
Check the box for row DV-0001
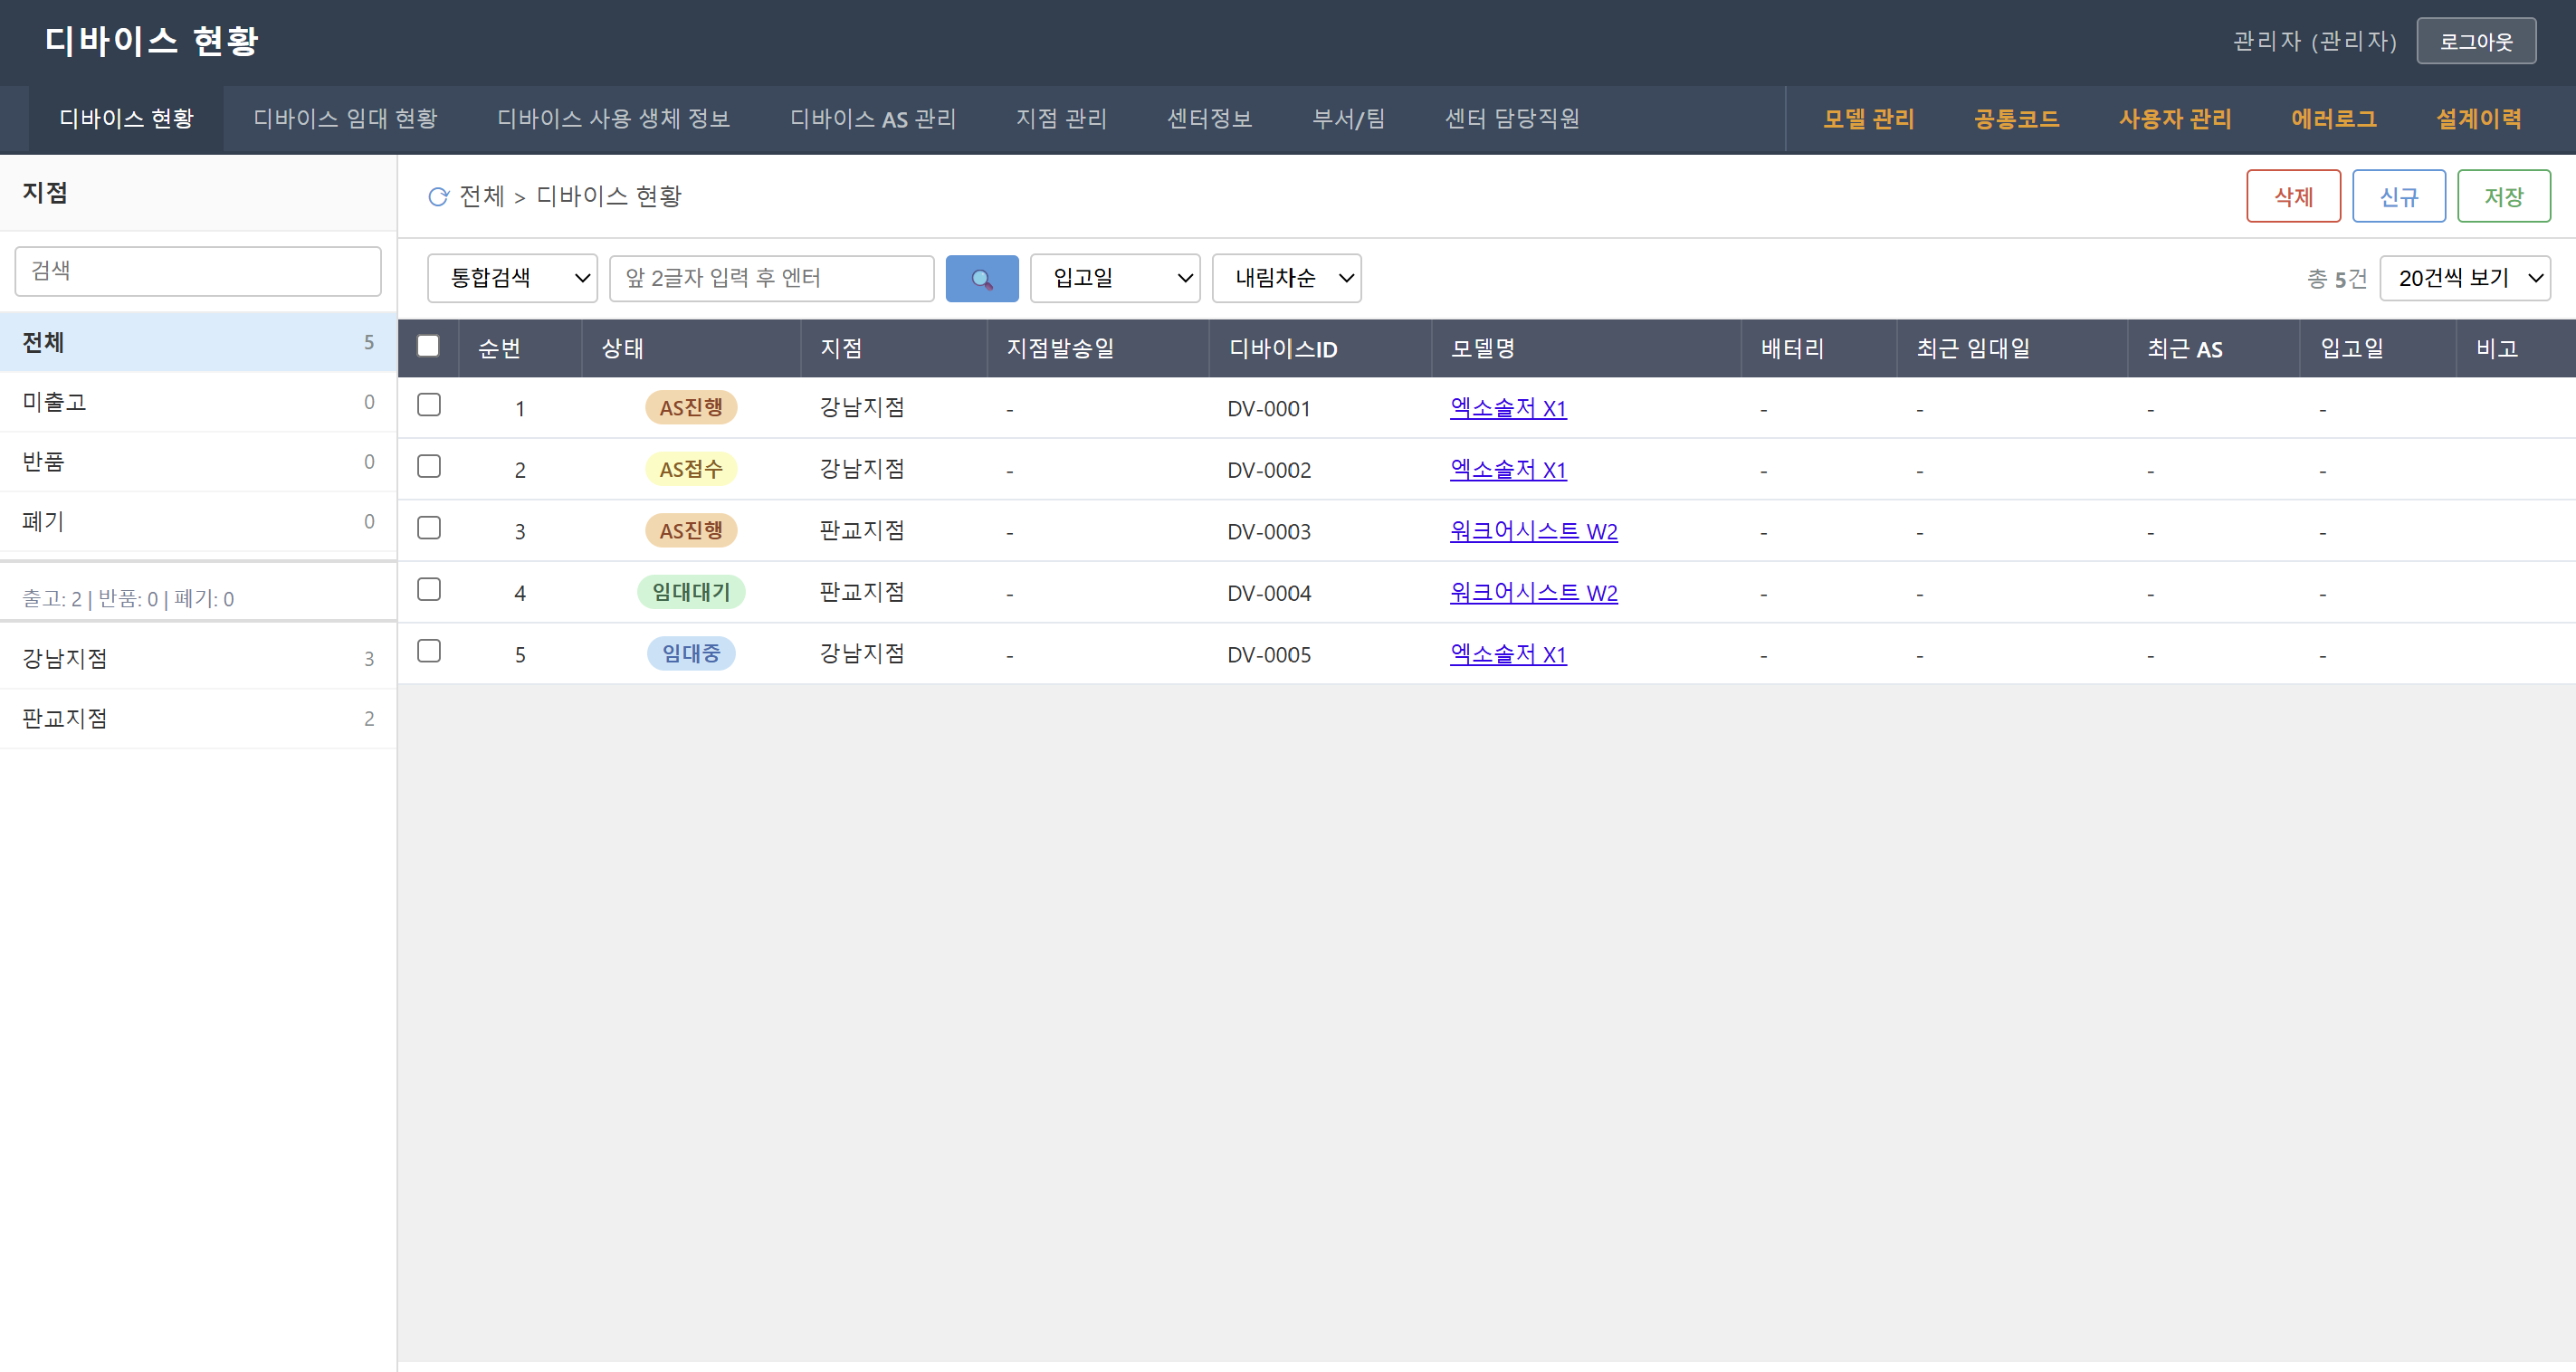tap(429, 405)
